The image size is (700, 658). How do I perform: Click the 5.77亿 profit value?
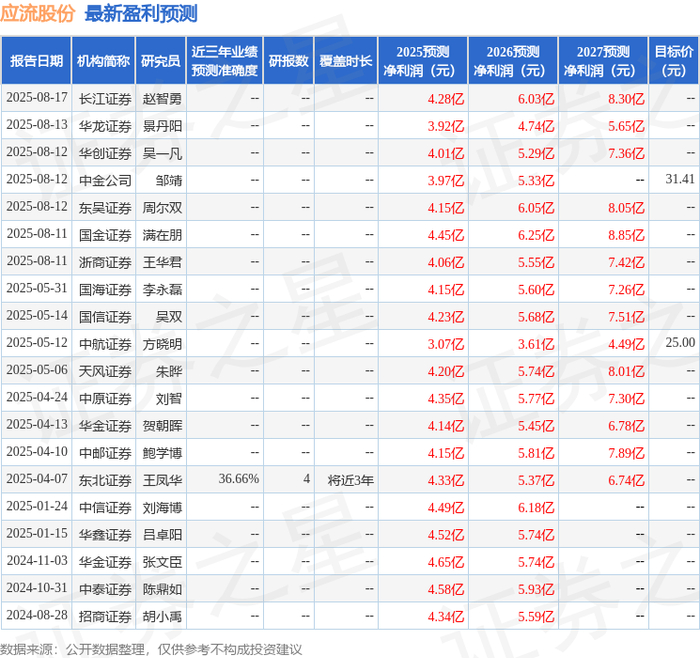tap(536, 398)
